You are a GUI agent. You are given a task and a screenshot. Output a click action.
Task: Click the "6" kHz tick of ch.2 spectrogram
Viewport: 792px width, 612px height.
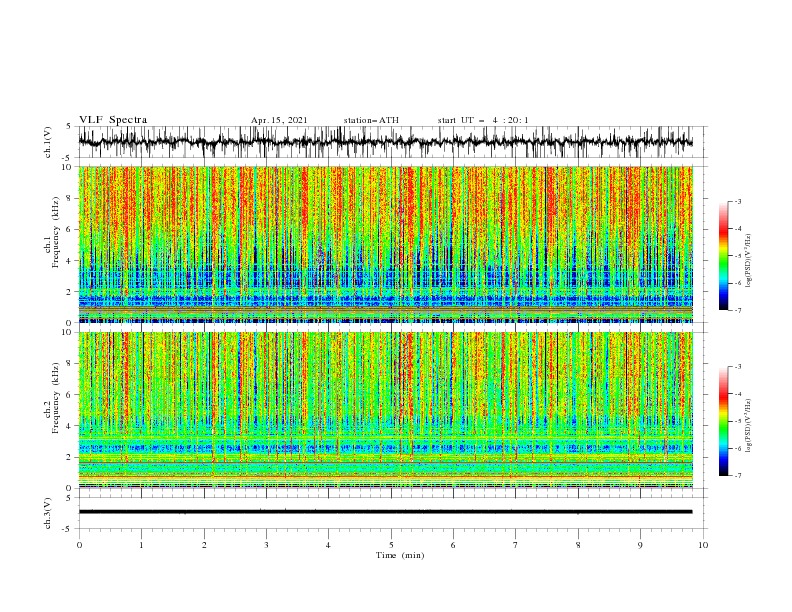point(70,395)
